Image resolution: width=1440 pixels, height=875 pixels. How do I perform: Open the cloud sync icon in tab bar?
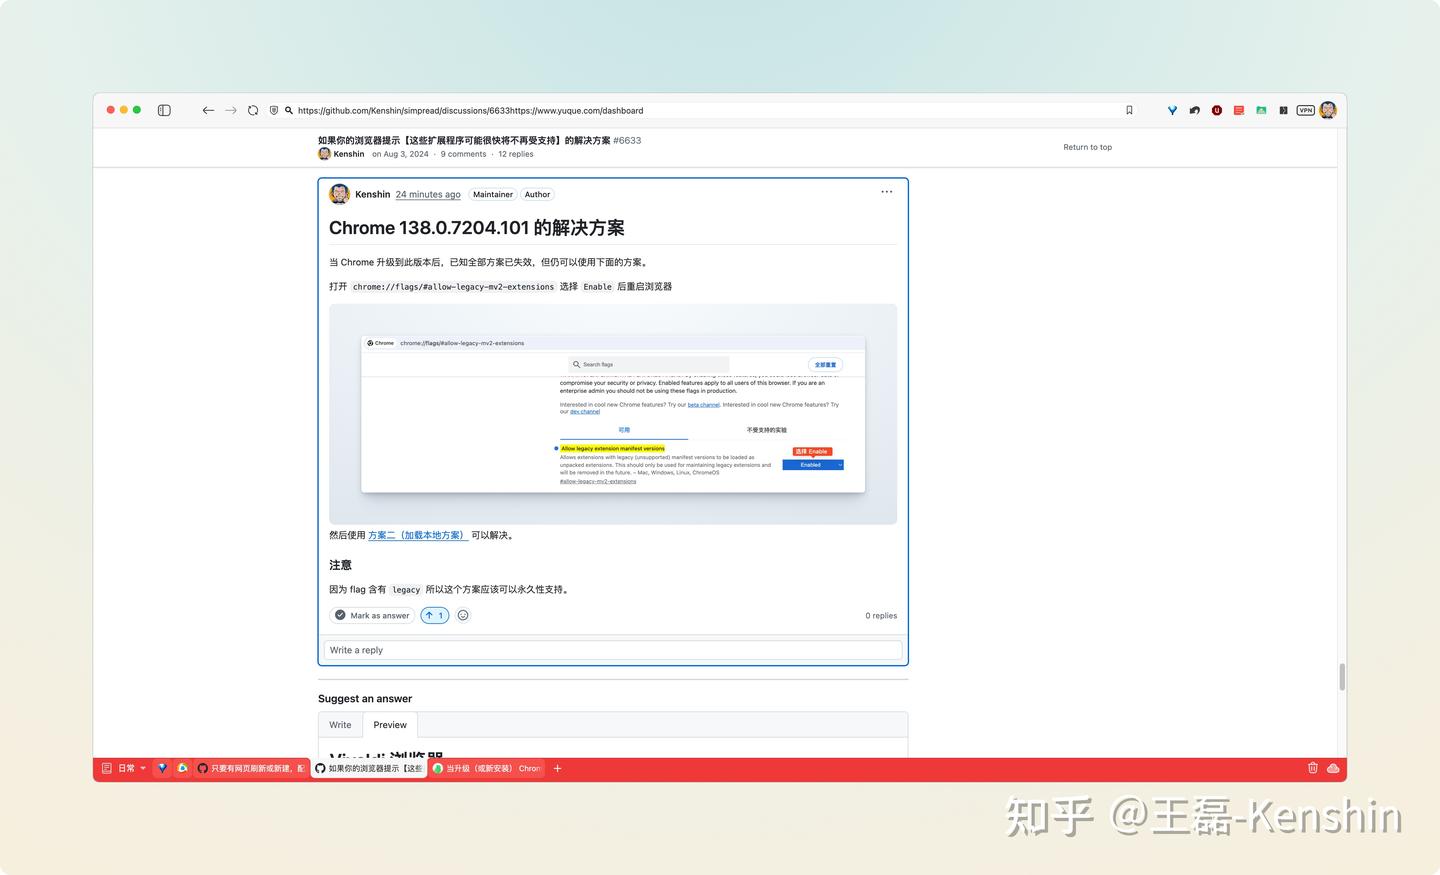coord(1333,768)
